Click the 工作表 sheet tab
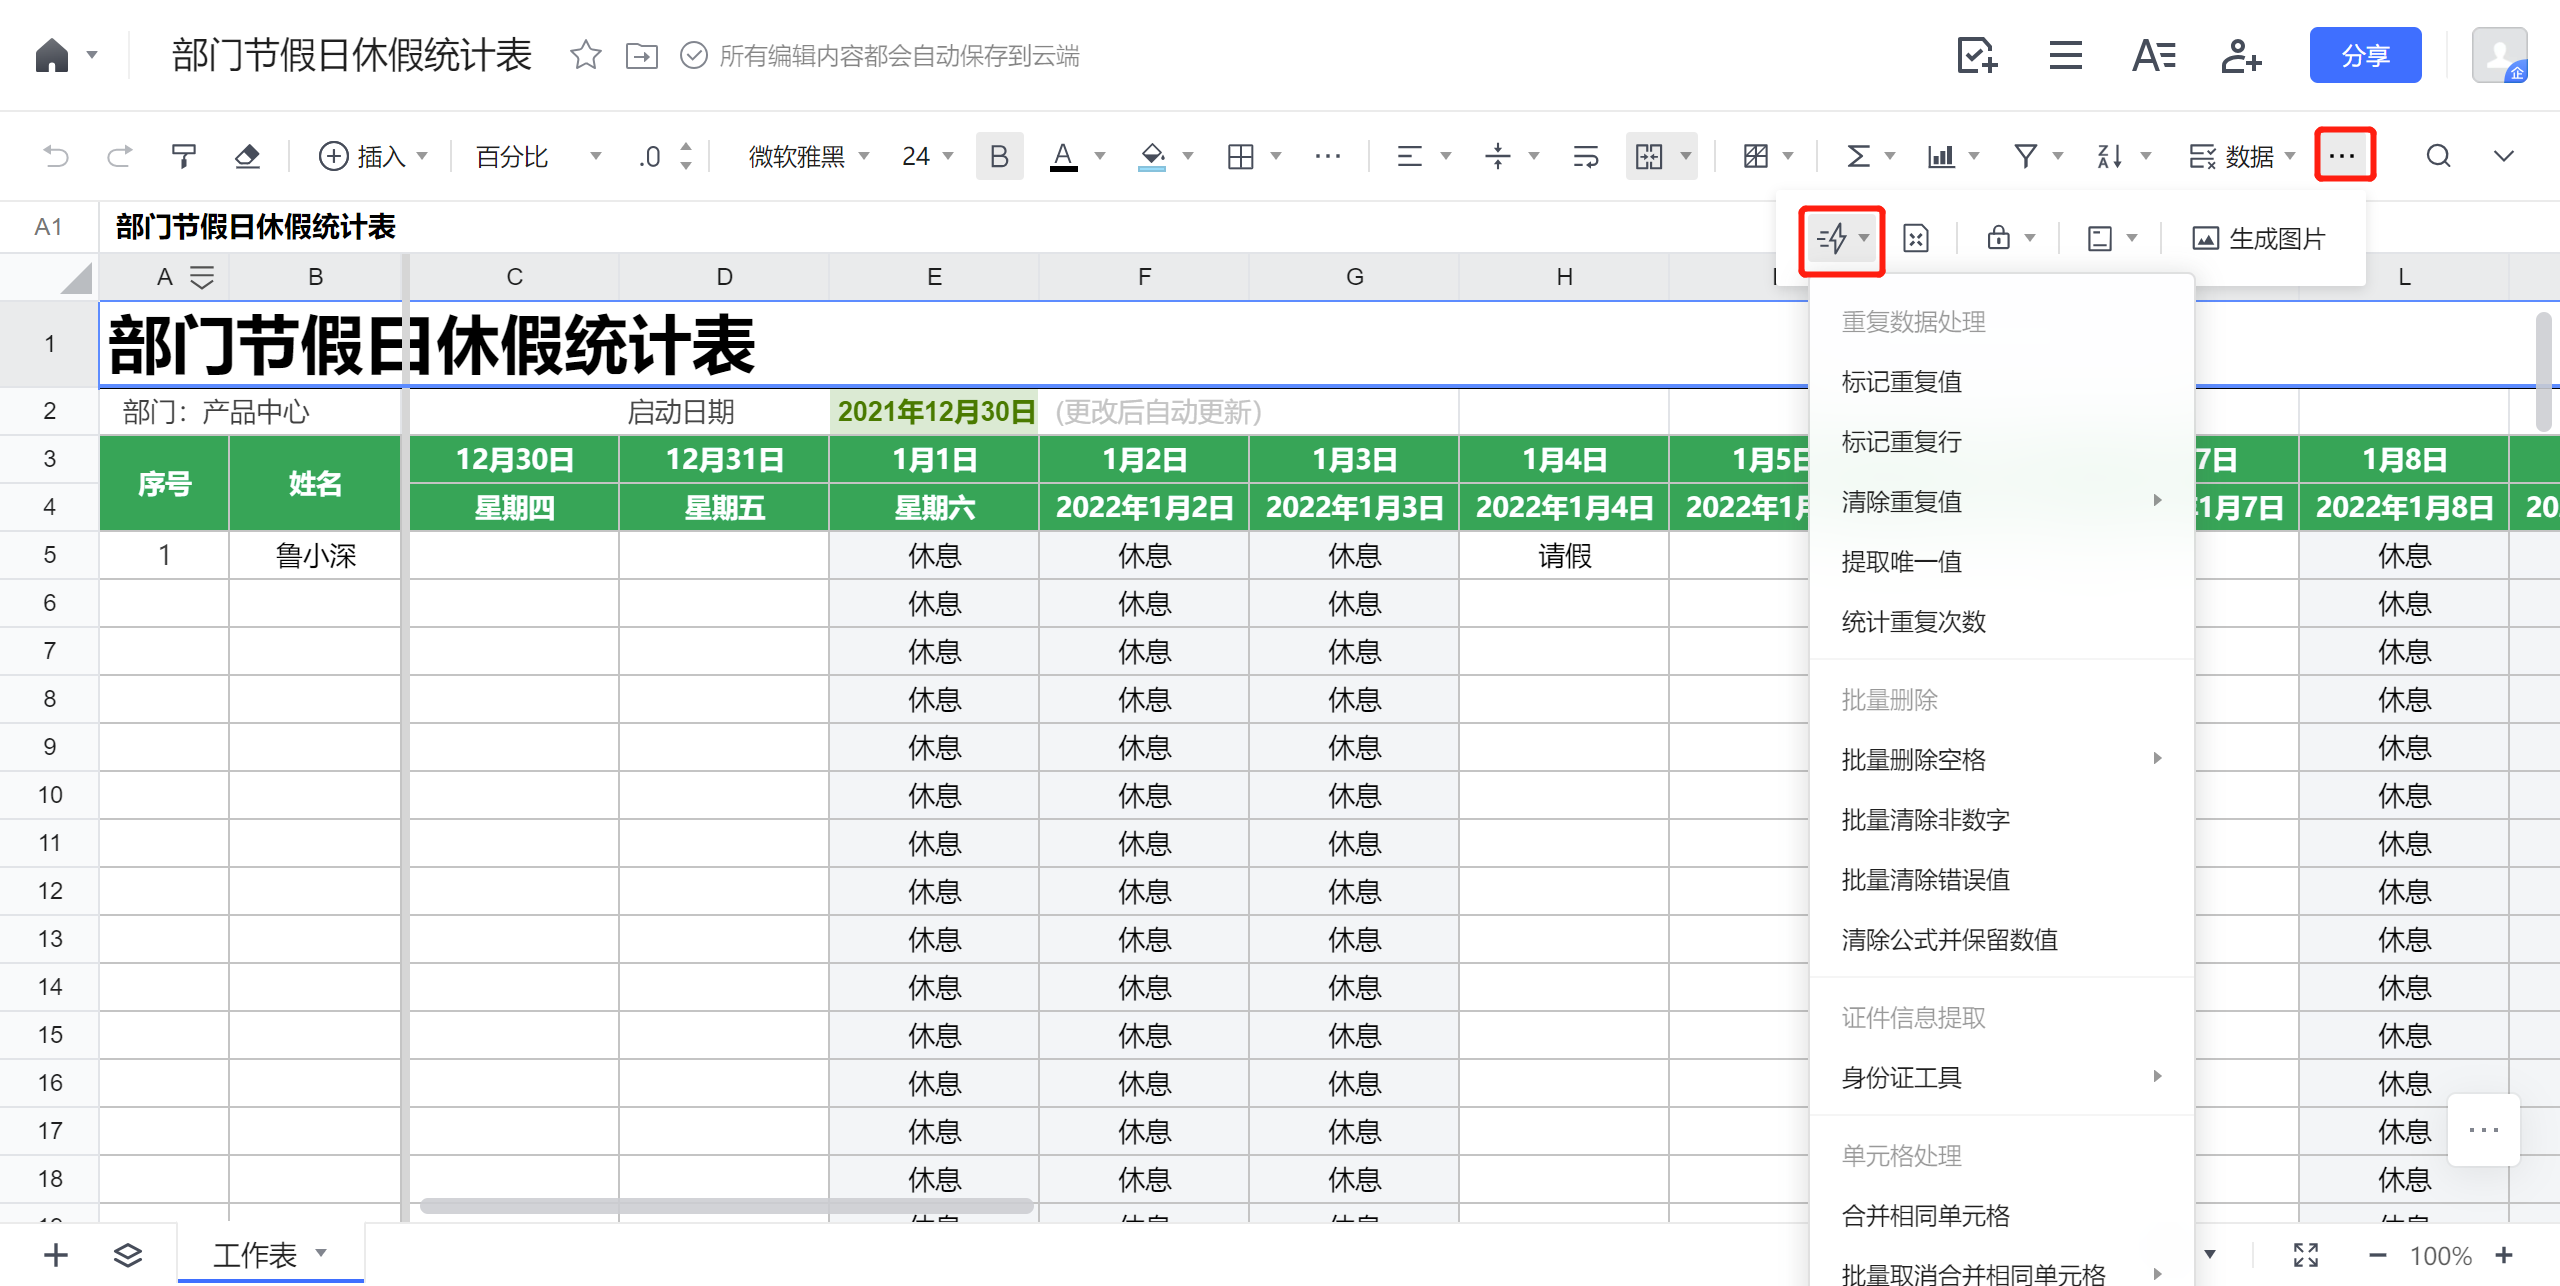This screenshot has width=2560, height=1286. [x=255, y=1254]
